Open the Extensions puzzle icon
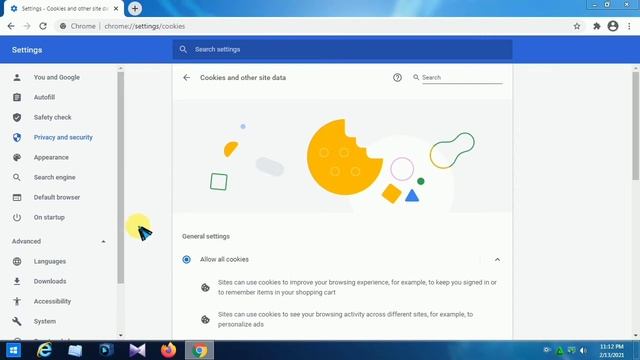 [x=596, y=26]
